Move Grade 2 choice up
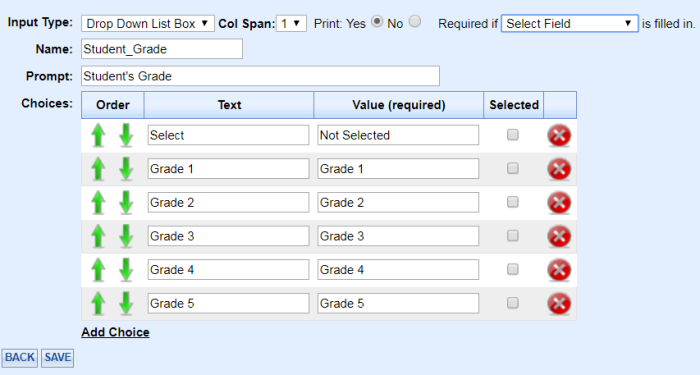This screenshot has height=375, width=700. tap(98, 203)
